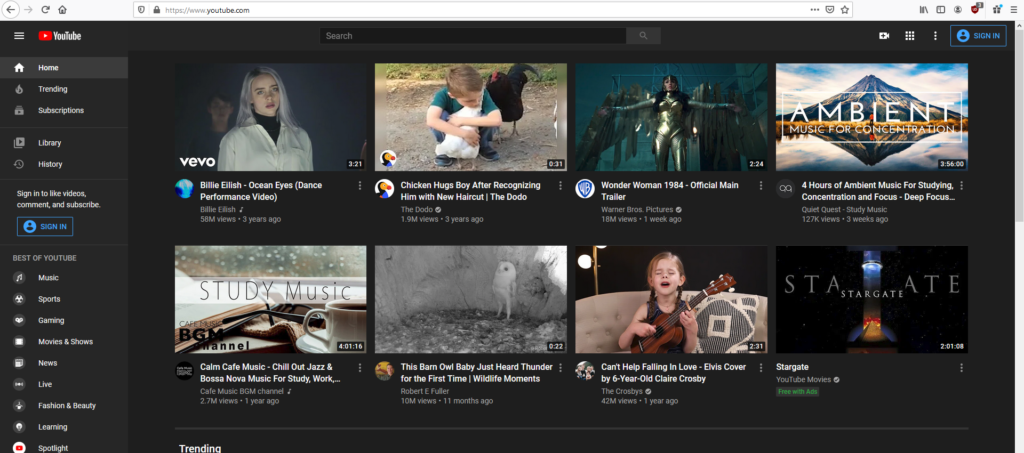Play the barn owl baby thumbnail
1024x453 pixels.
(x=471, y=300)
